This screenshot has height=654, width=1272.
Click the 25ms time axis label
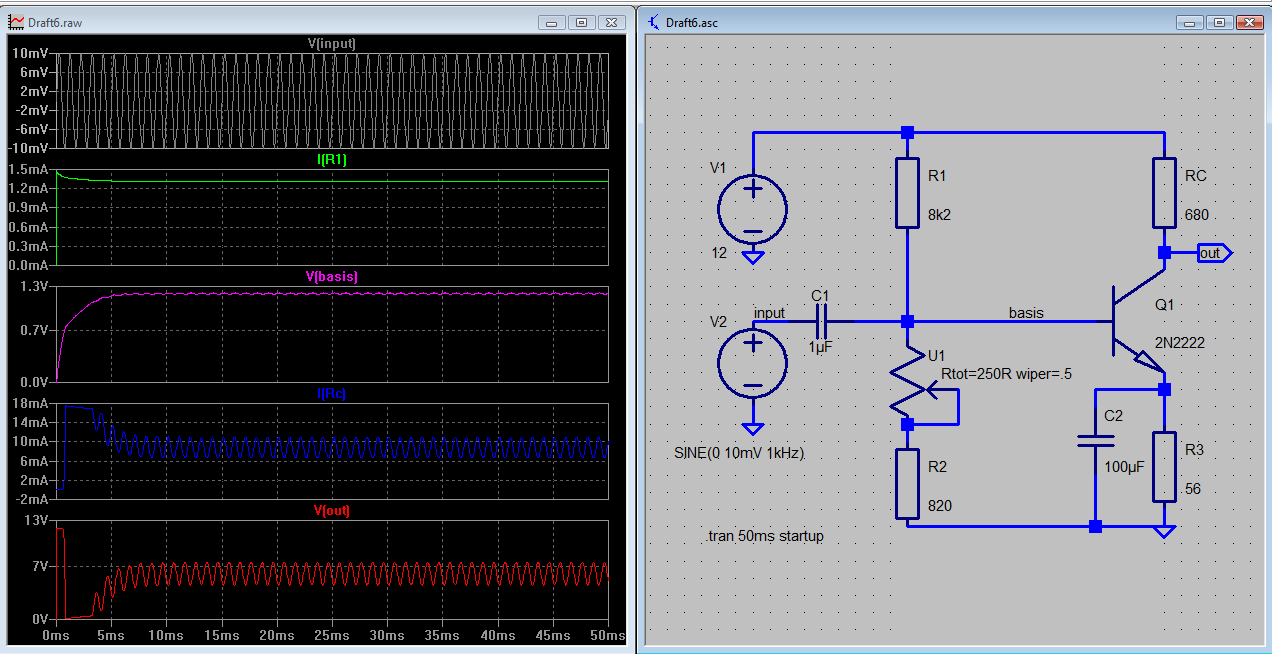pyautogui.click(x=331, y=636)
